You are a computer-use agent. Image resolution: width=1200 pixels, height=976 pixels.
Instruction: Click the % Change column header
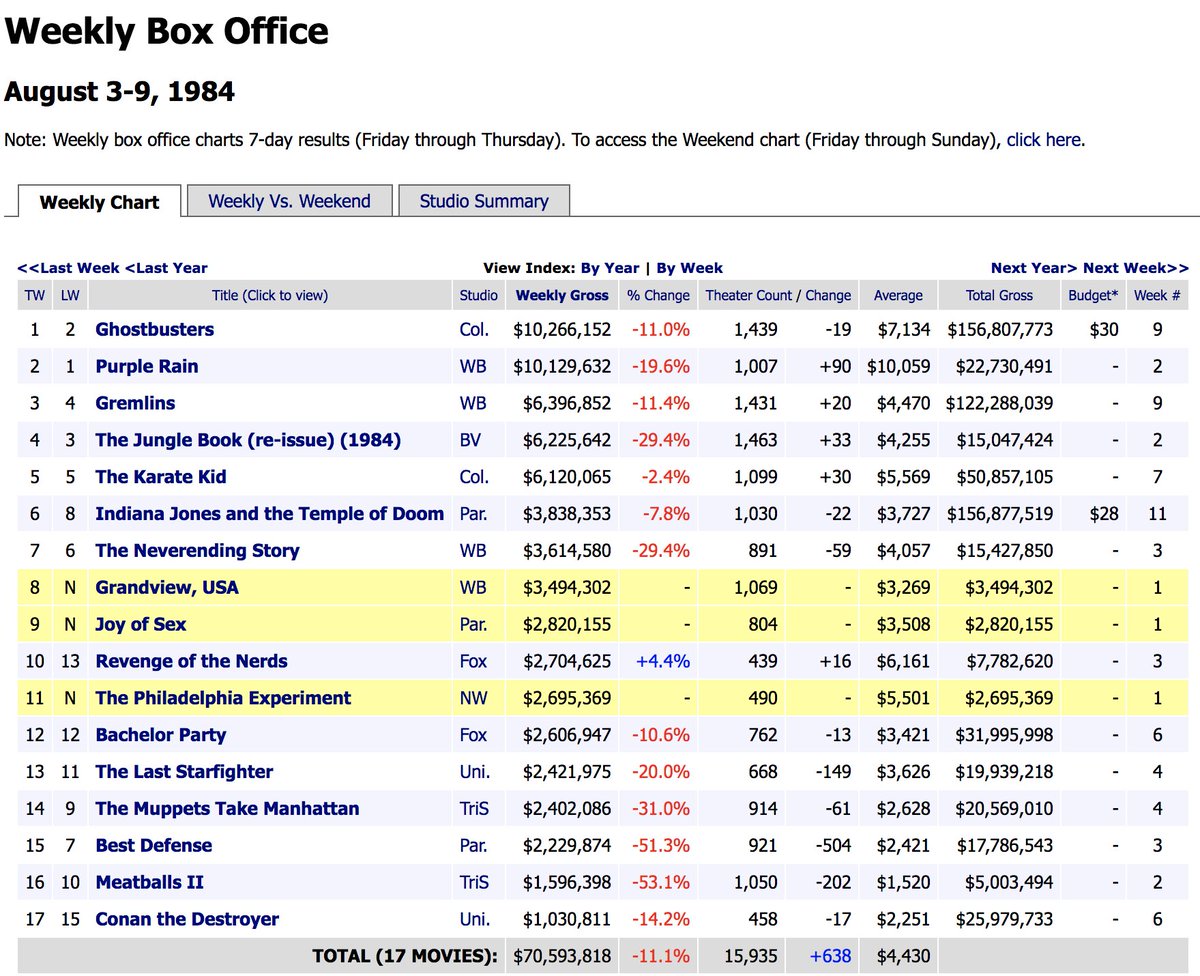[x=658, y=295]
